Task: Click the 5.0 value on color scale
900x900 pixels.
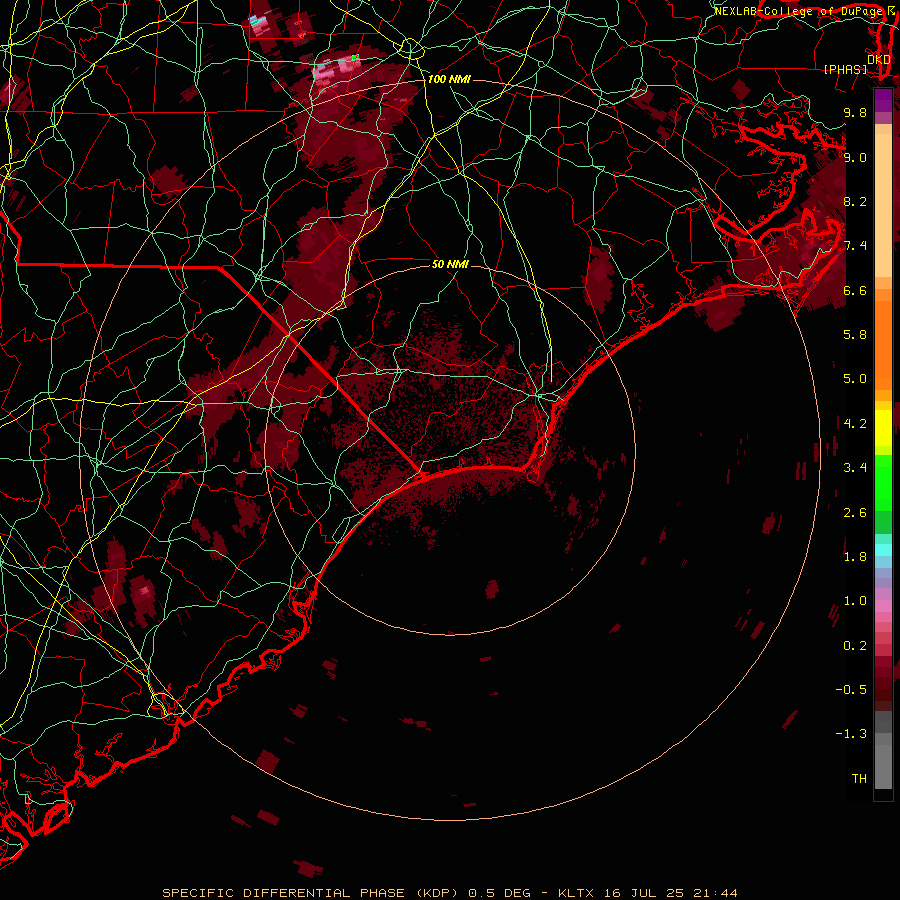Action: [x=855, y=379]
